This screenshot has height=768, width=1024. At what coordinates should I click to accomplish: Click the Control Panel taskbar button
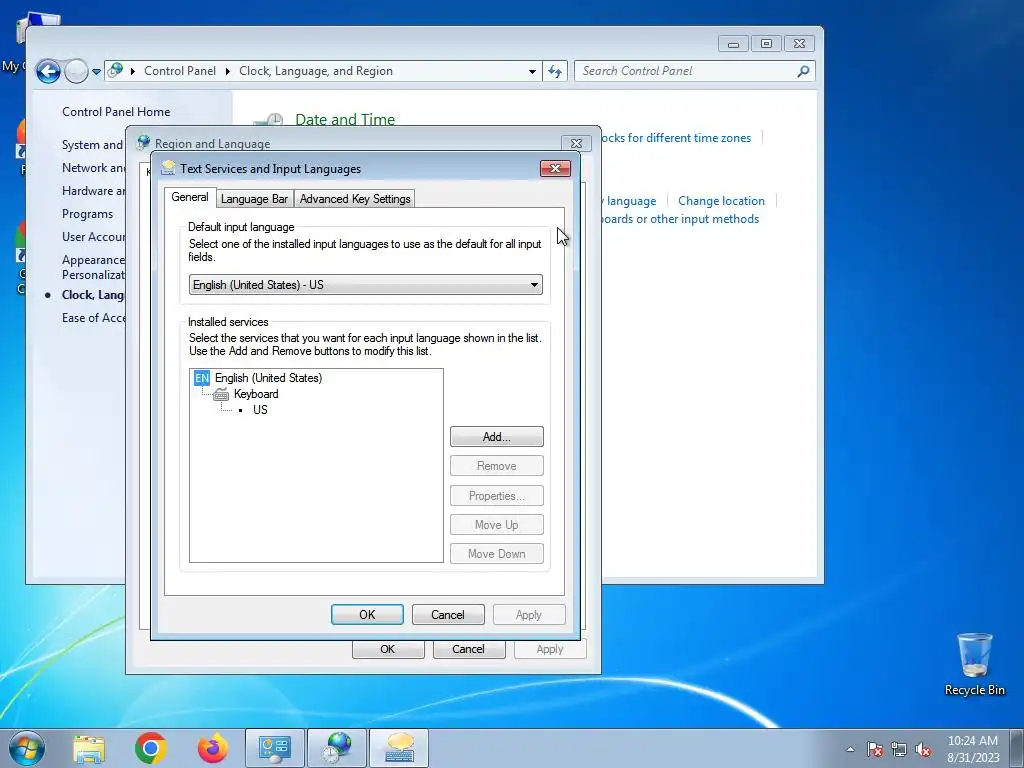(274, 748)
